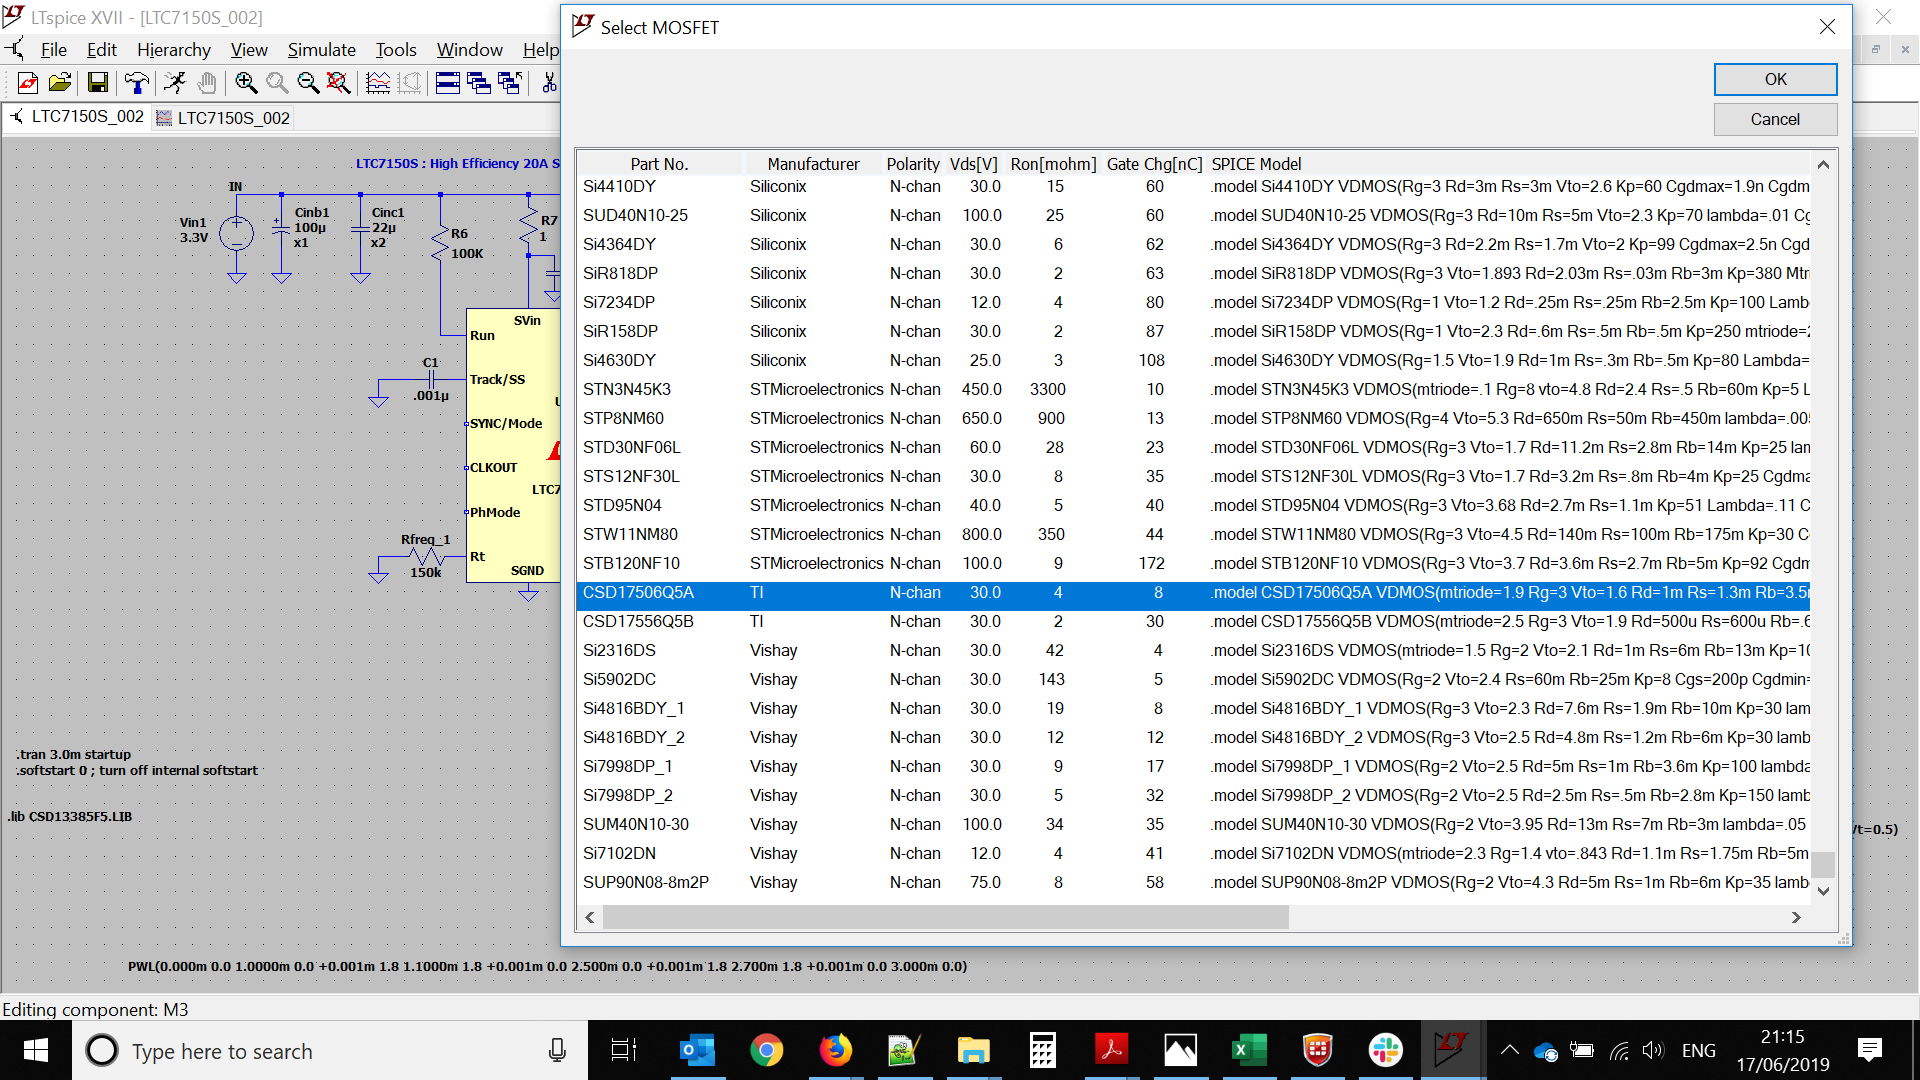Click the Run simulation running-man icon
The image size is (1920, 1080).
(x=175, y=83)
